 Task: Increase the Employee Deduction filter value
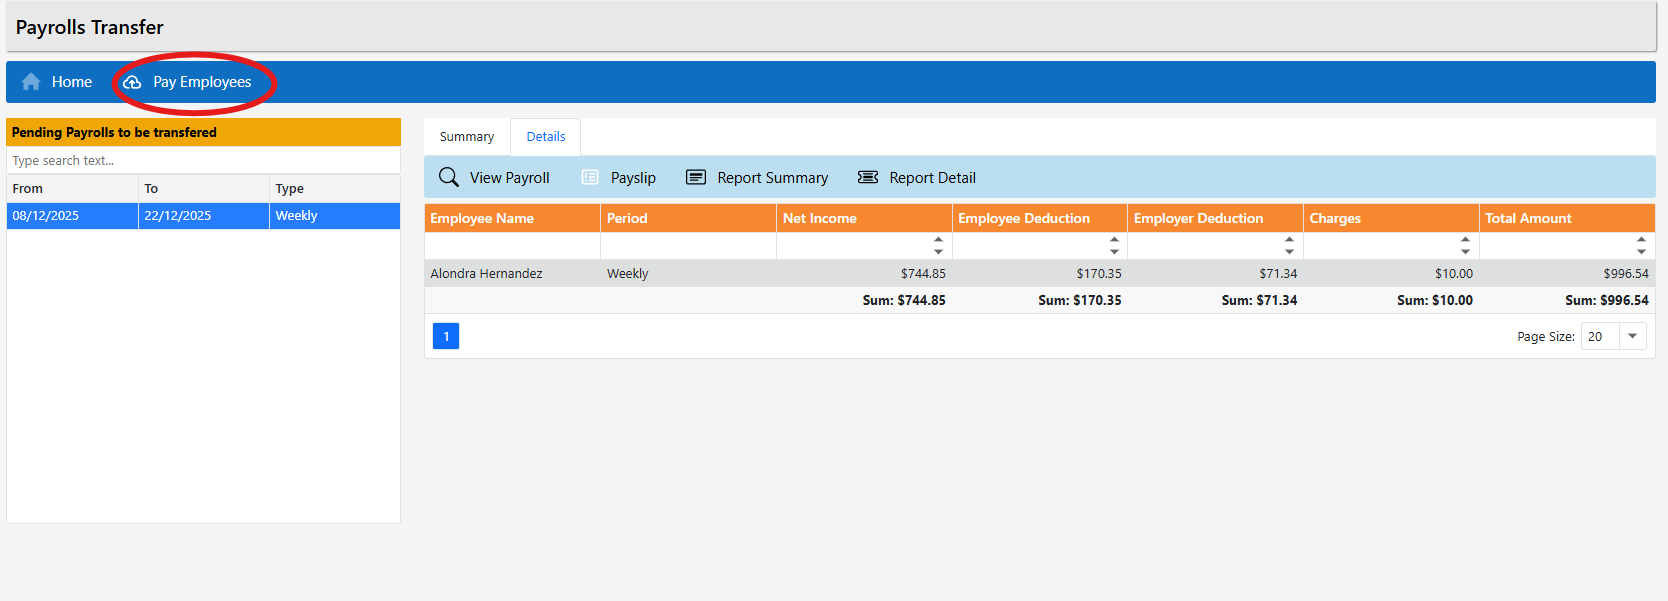coord(1115,240)
